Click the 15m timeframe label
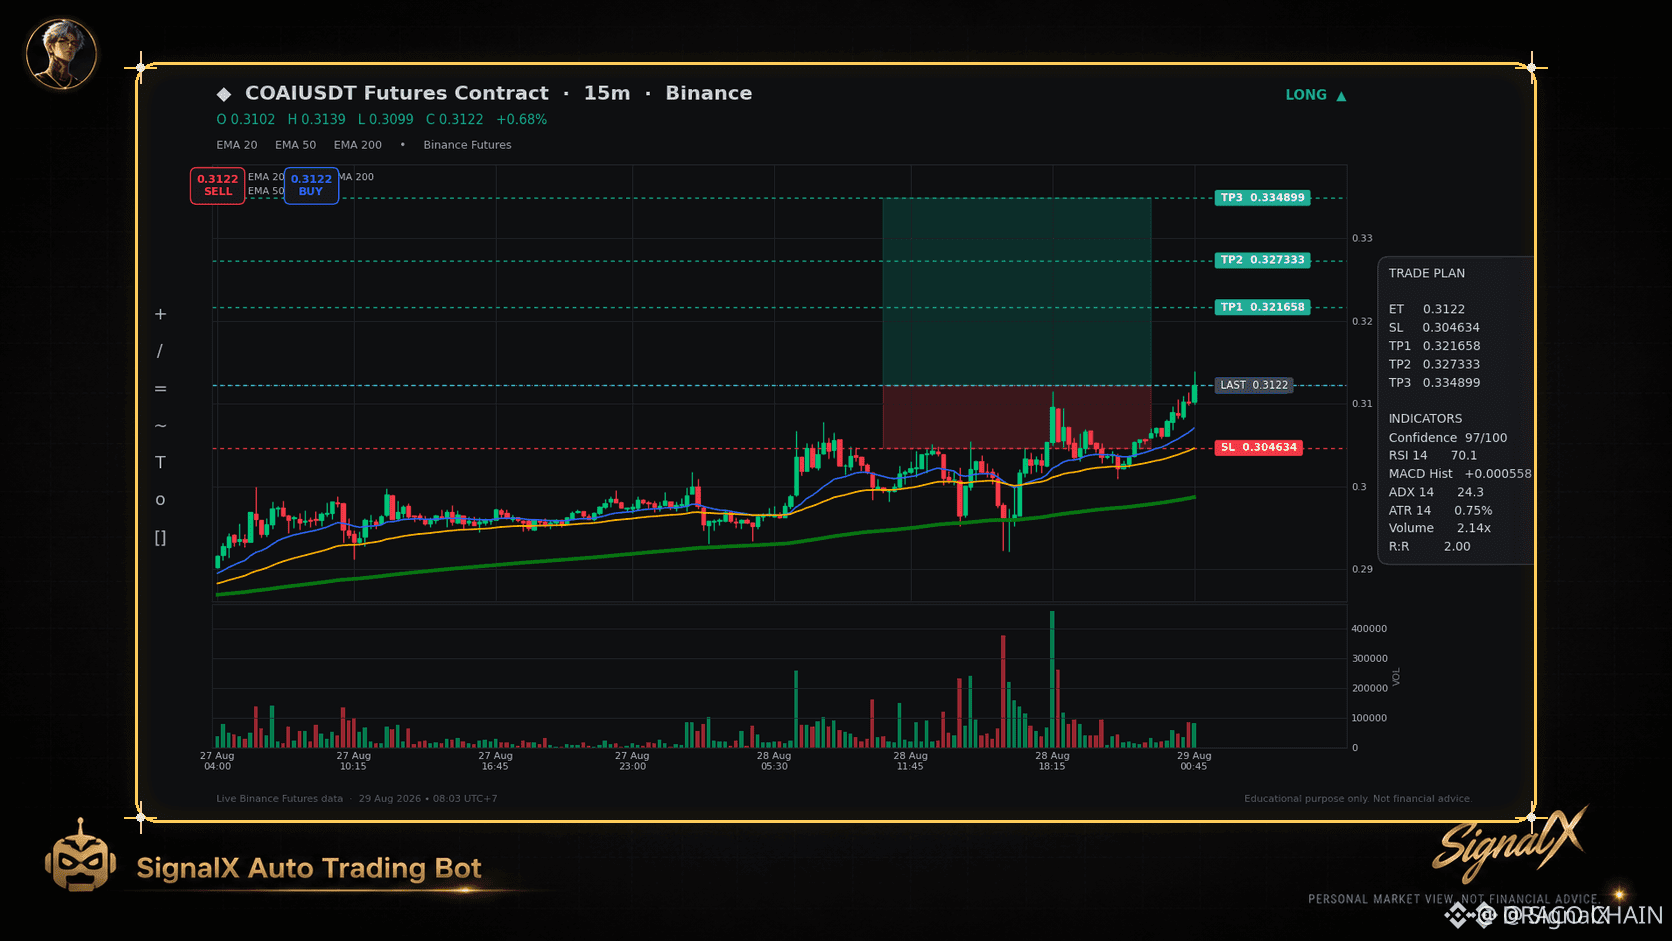The image size is (1672, 941). [x=607, y=93]
